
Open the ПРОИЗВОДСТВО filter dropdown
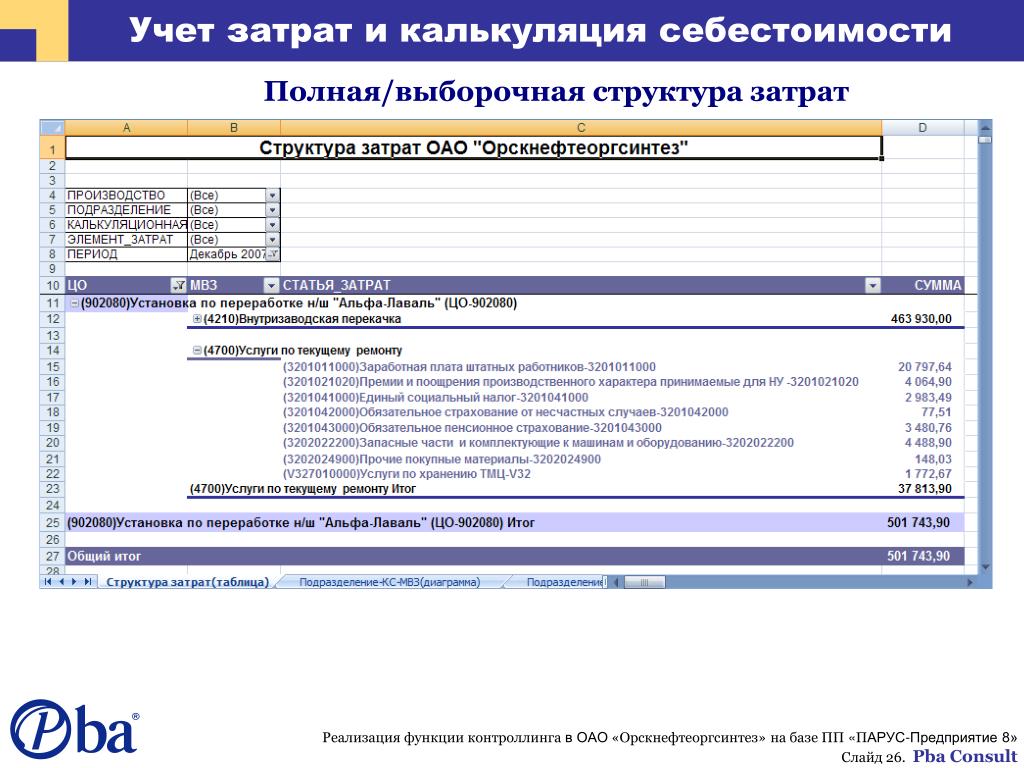tap(272, 195)
